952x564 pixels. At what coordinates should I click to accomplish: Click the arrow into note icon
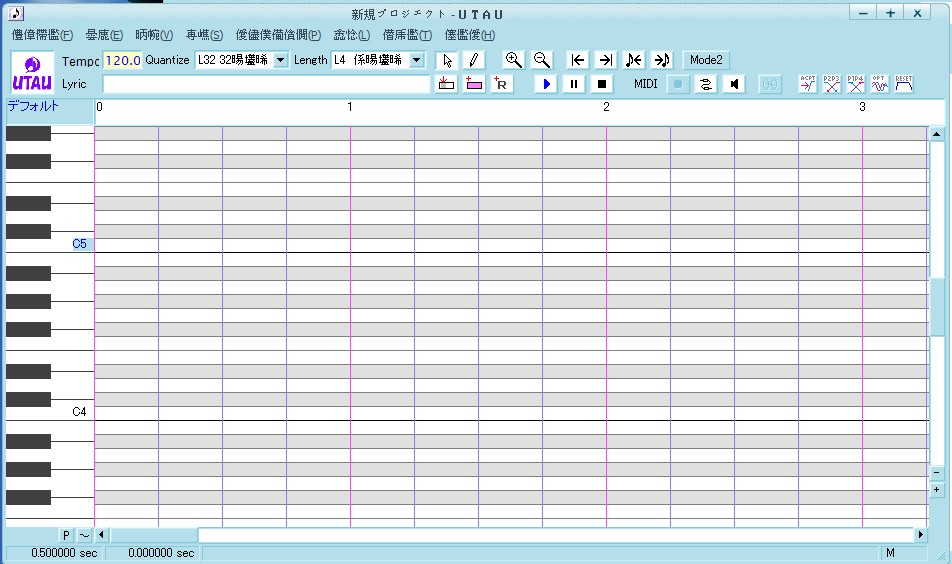pyautogui.click(x=662, y=60)
